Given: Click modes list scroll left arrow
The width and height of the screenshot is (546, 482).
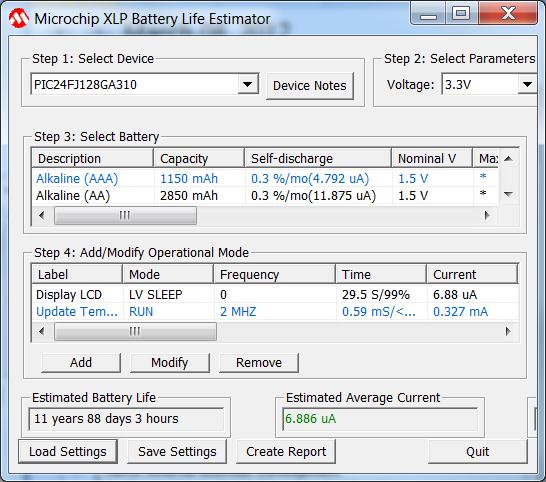Looking at the screenshot, I should (x=42, y=331).
